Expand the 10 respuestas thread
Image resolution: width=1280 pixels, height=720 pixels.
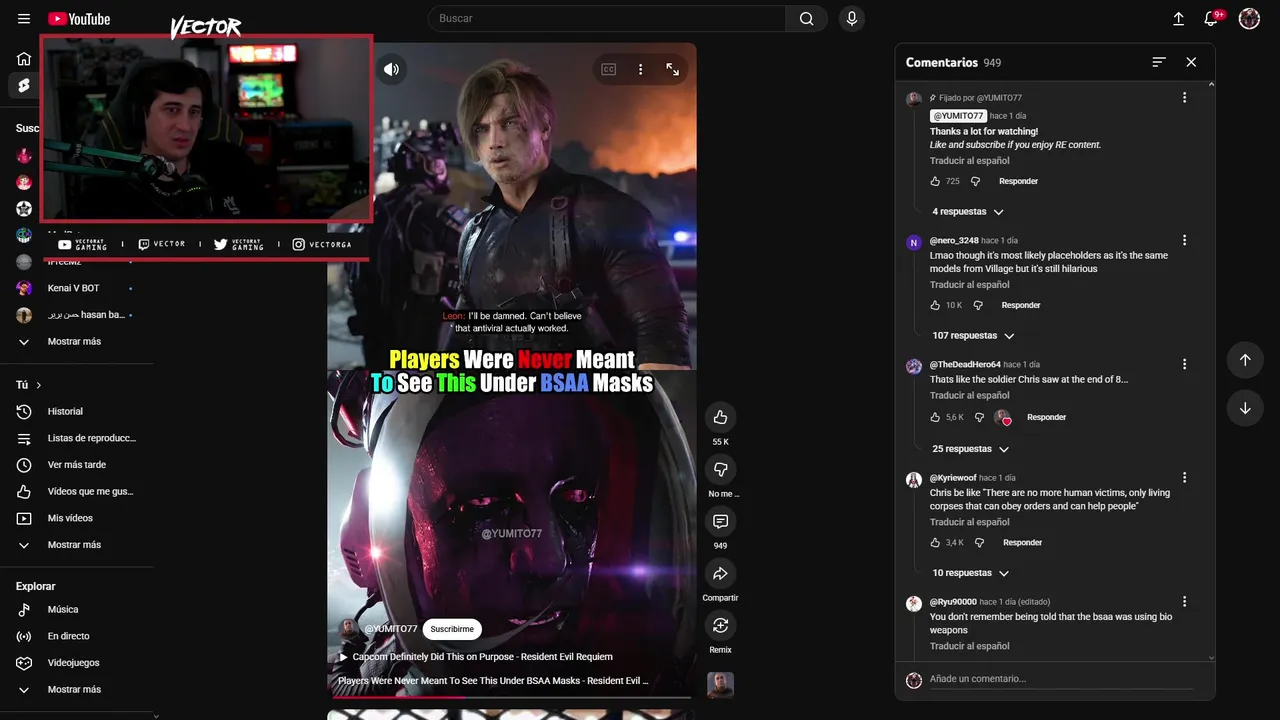coord(970,573)
